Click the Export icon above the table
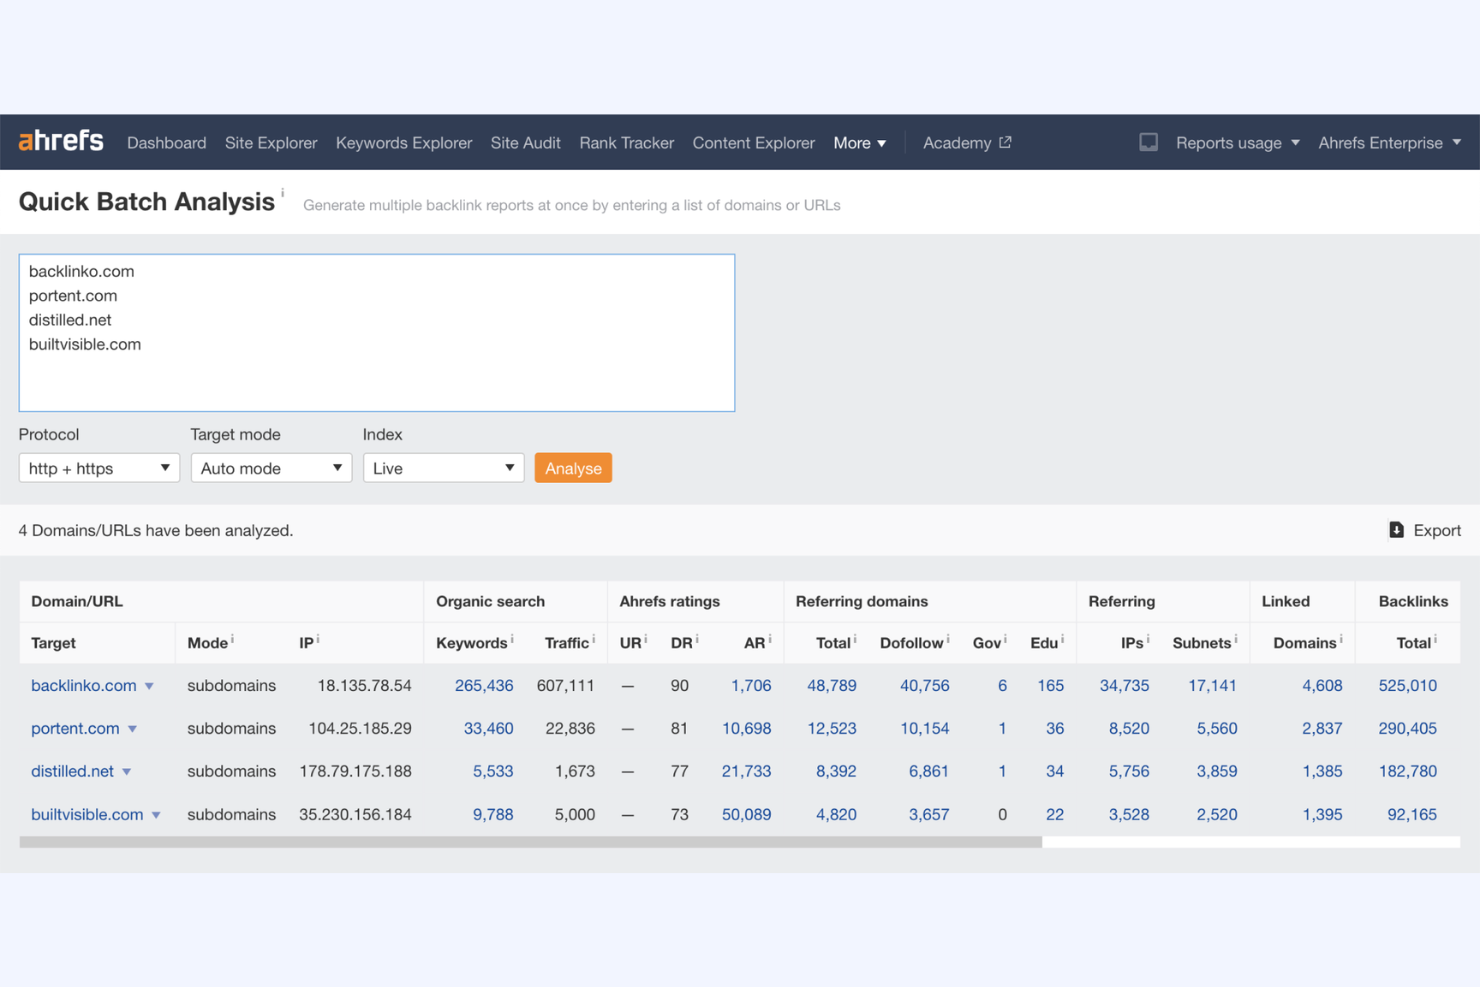Image resolution: width=1480 pixels, height=987 pixels. point(1396,530)
